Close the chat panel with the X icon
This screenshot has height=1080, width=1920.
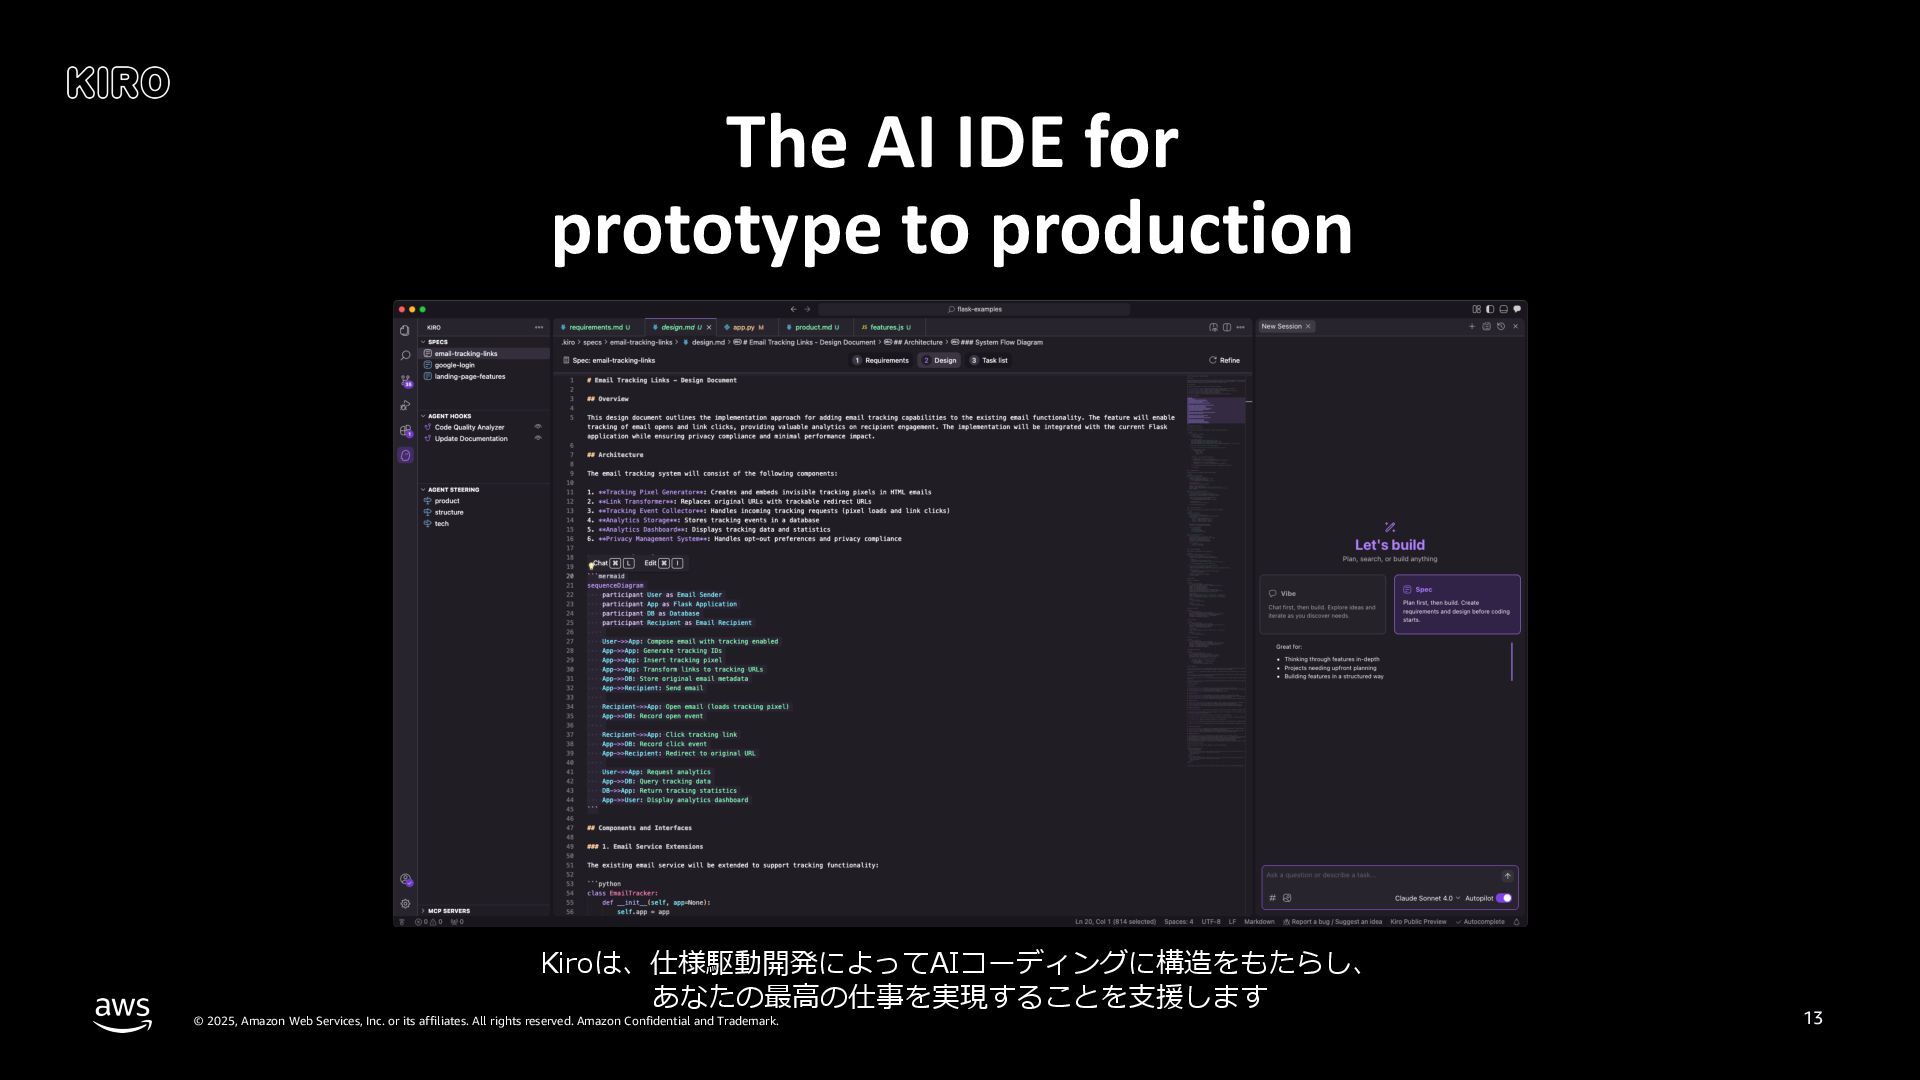coord(1515,326)
